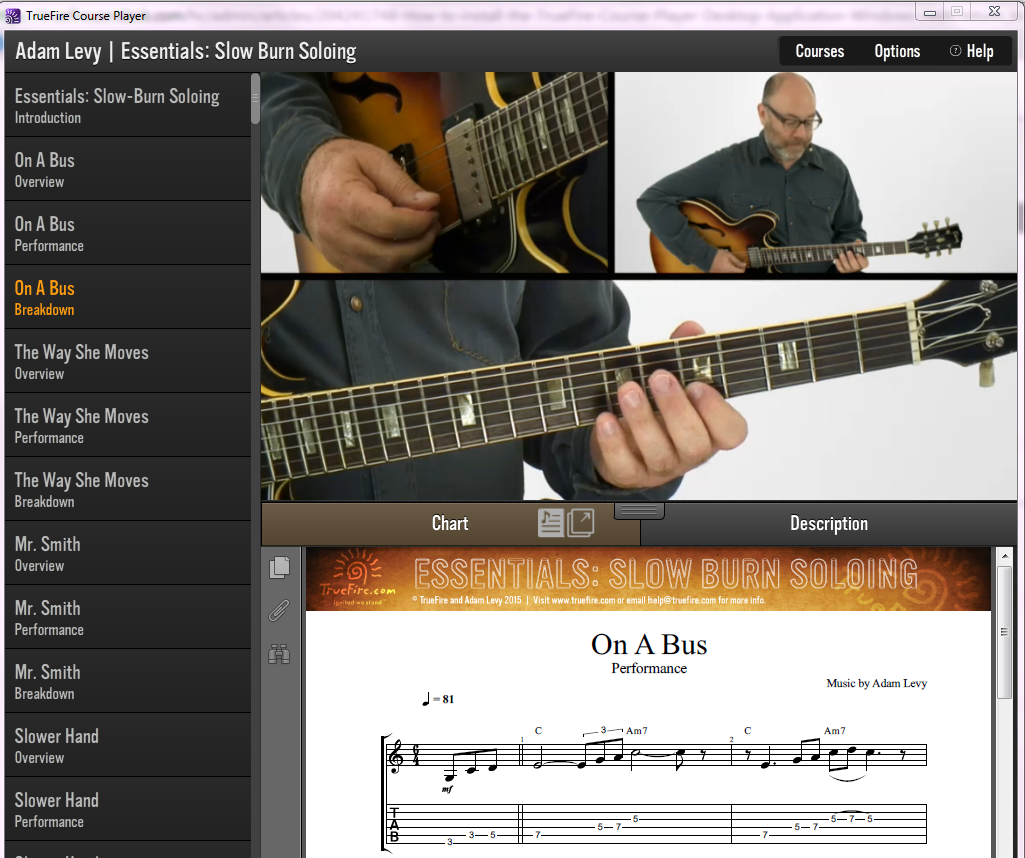Viewport: 1025px width, 858px height.
Task: Click the Help question mark icon
Action: point(955,51)
